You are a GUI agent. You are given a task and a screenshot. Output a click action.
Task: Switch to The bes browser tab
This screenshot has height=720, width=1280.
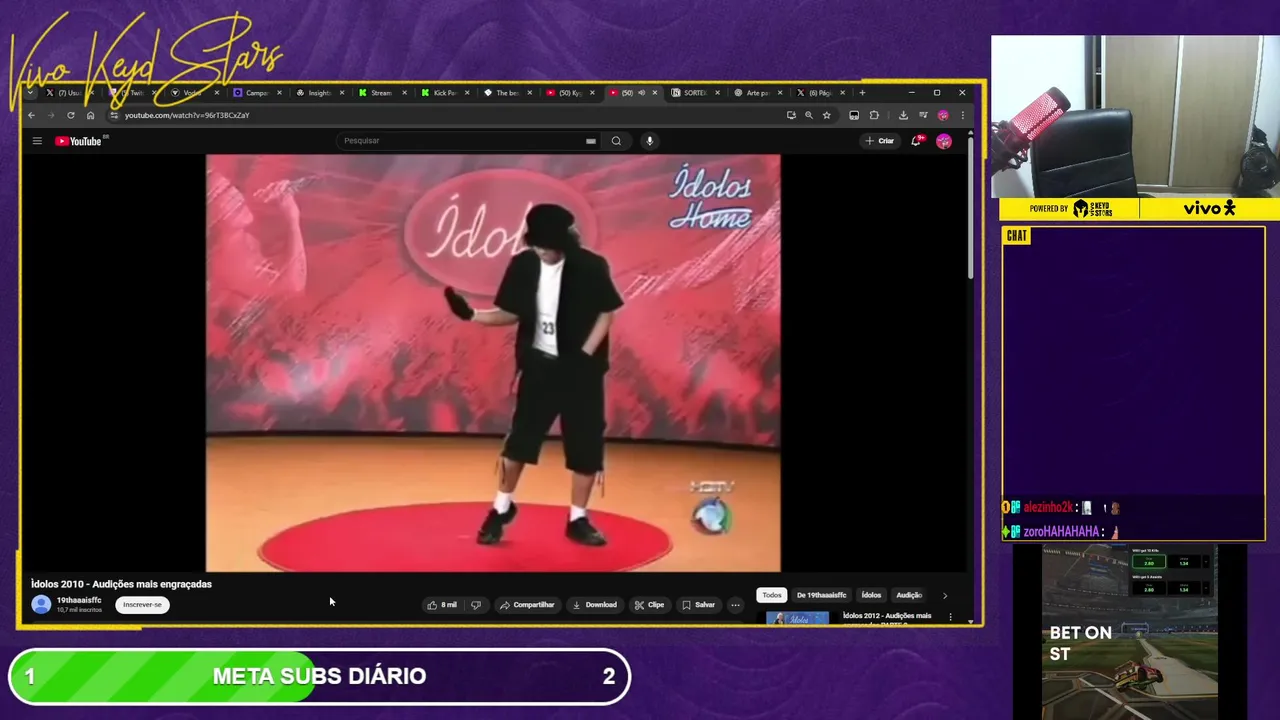(507, 93)
